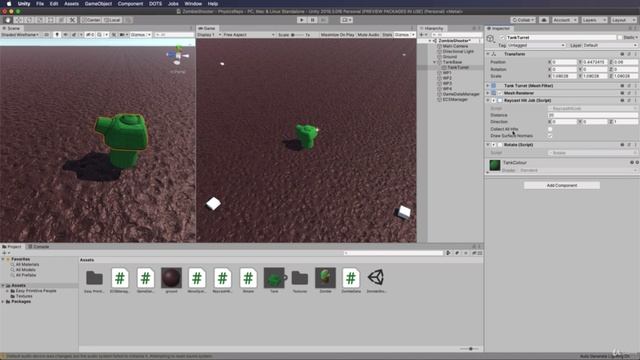Open the Layers dropdown
Viewport: 640px width, 360px height.
point(594,20)
